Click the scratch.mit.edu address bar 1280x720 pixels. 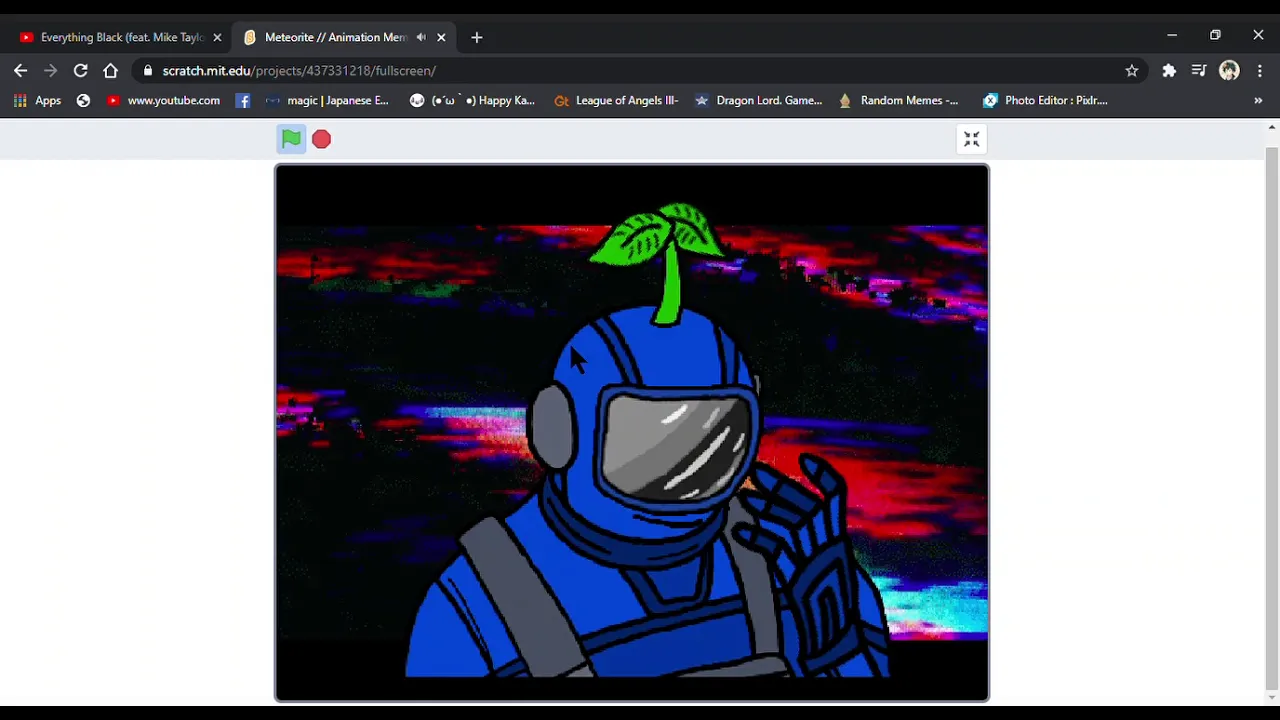[640, 71]
